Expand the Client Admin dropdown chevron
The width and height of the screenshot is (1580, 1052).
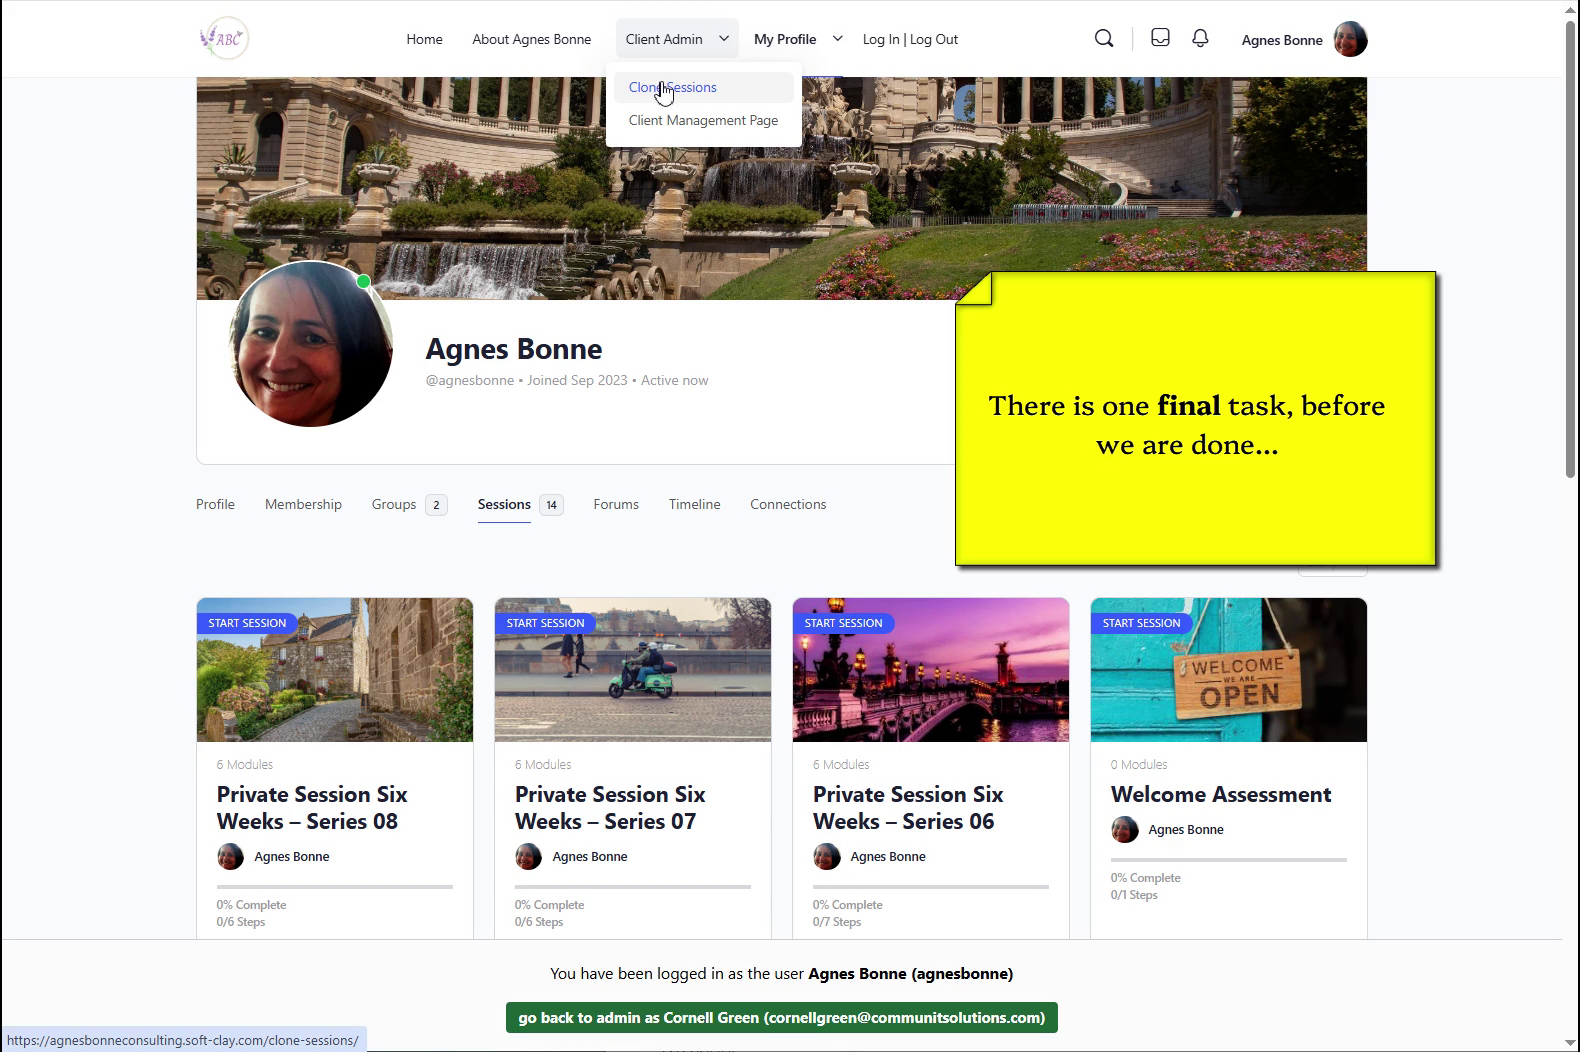click(x=724, y=39)
